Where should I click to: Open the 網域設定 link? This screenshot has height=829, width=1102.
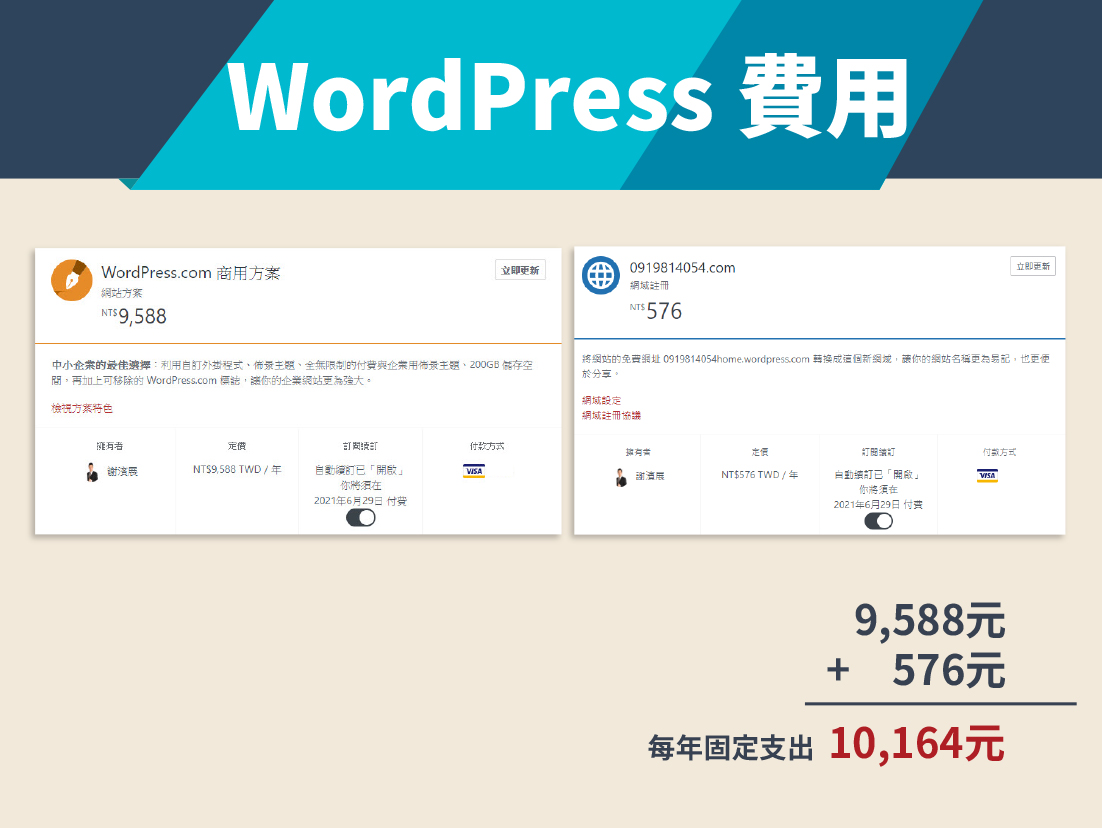[x=602, y=400]
